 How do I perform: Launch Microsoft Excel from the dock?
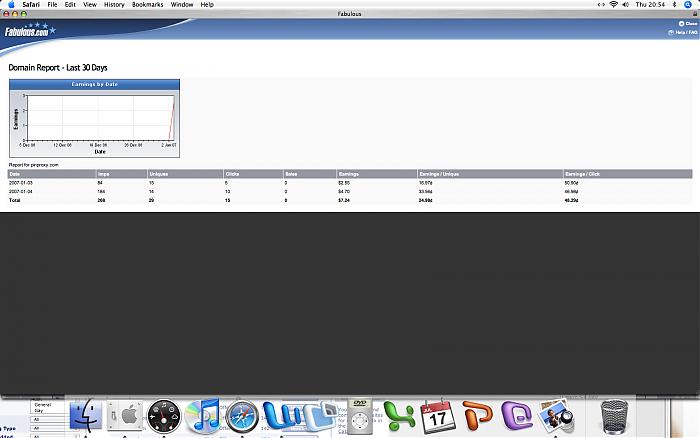399,416
